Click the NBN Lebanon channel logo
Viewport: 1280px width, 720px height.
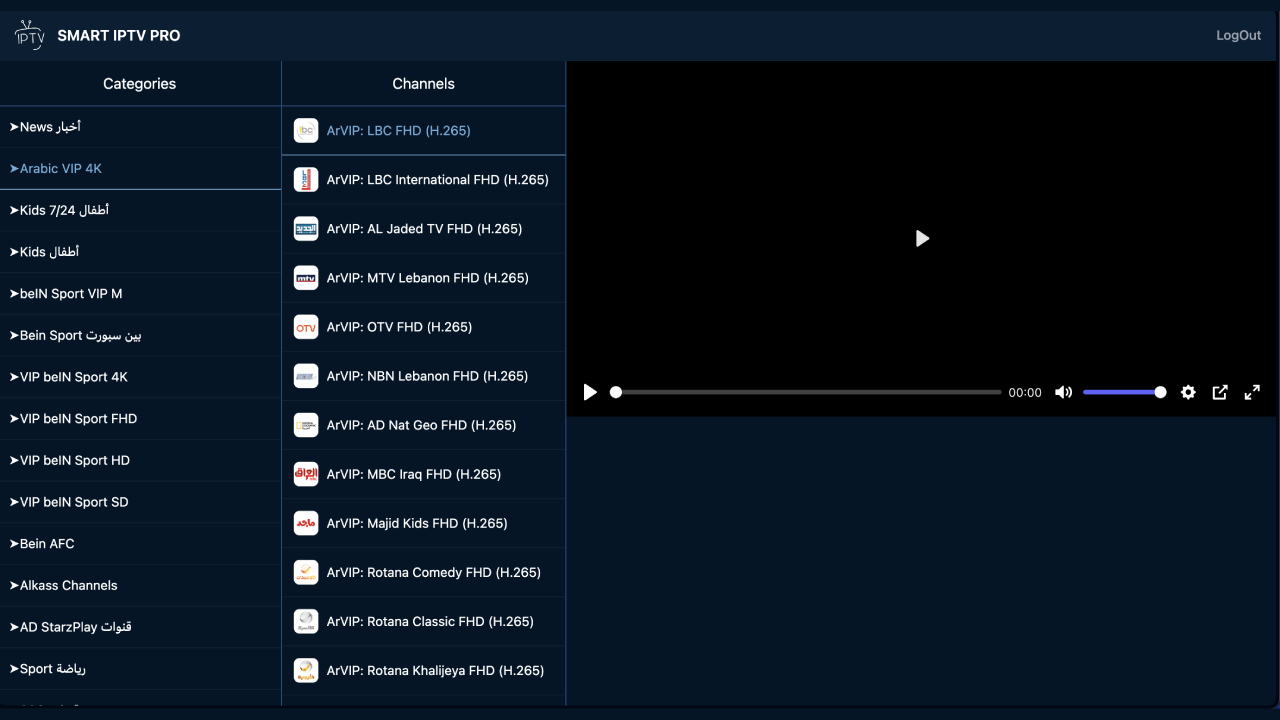[x=306, y=376]
